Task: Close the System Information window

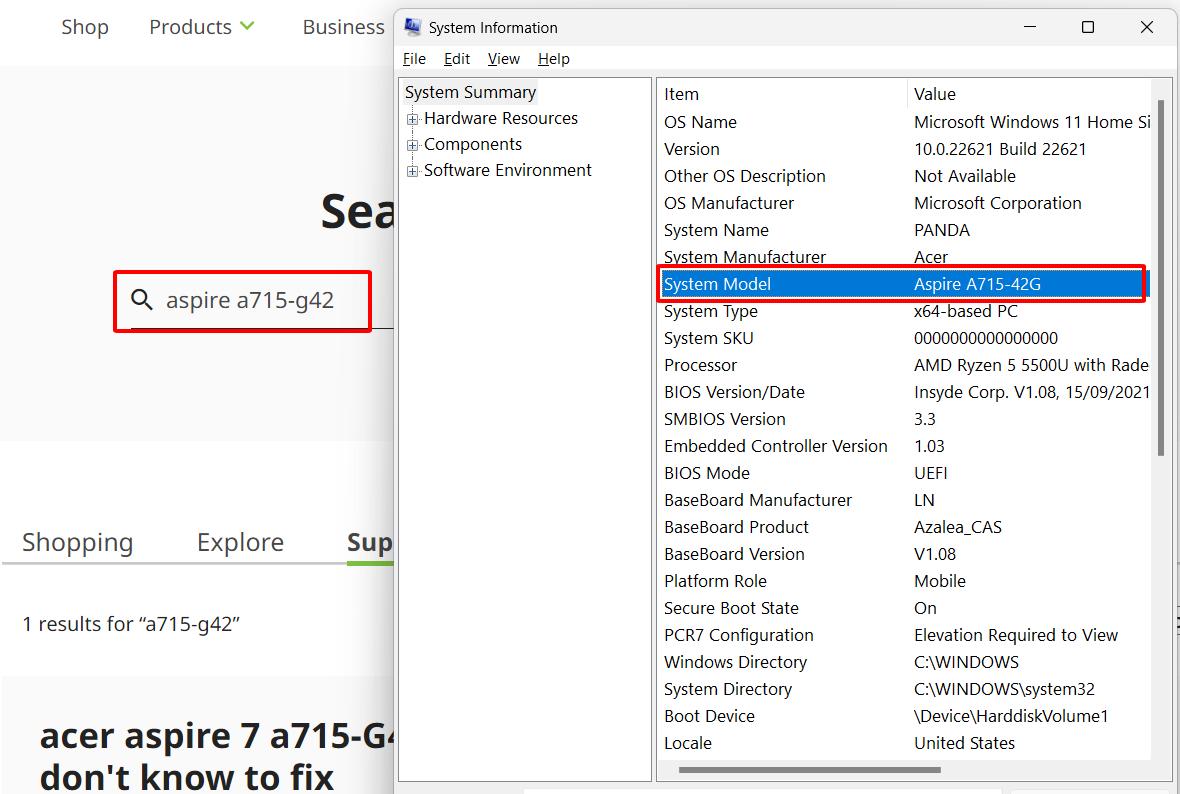Action: (1146, 27)
